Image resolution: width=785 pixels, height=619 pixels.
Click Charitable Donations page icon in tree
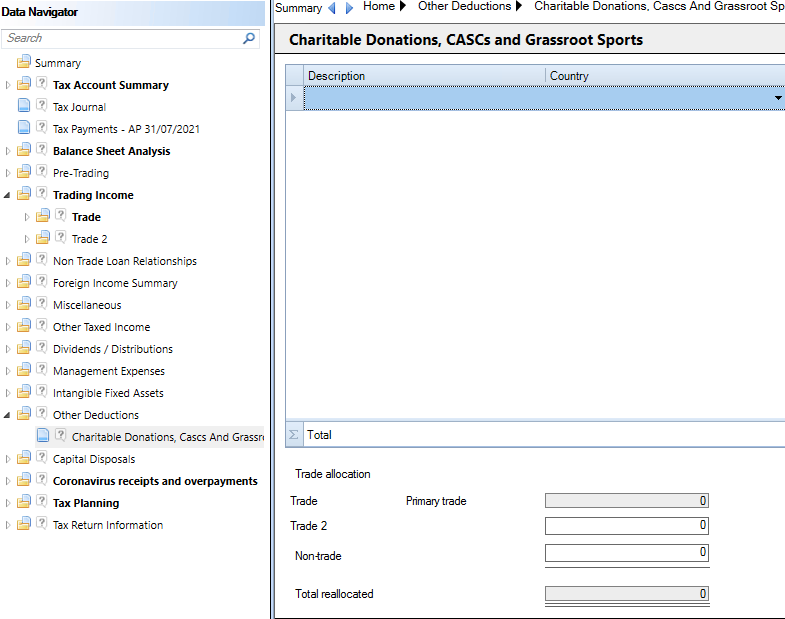(x=43, y=436)
